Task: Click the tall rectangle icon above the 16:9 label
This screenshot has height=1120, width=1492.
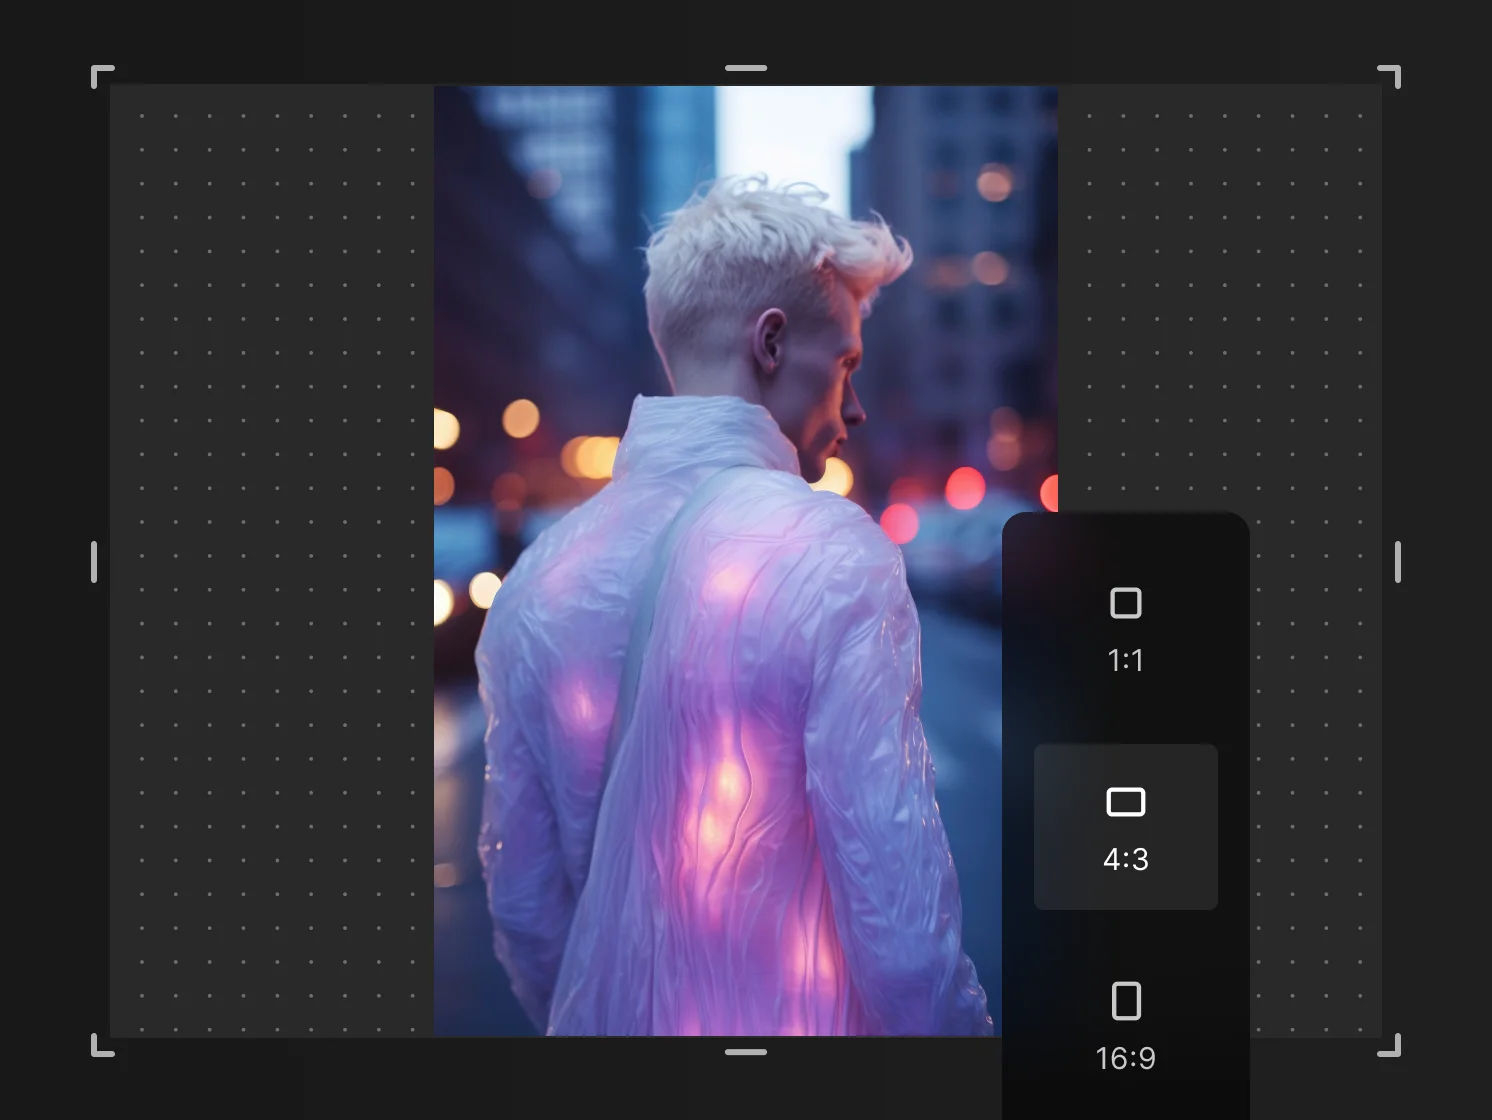Action: pyautogui.click(x=1125, y=999)
